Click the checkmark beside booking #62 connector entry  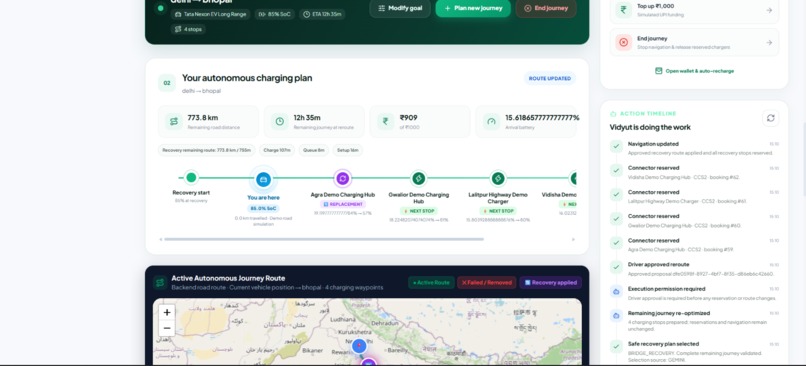(x=616, y=171)
